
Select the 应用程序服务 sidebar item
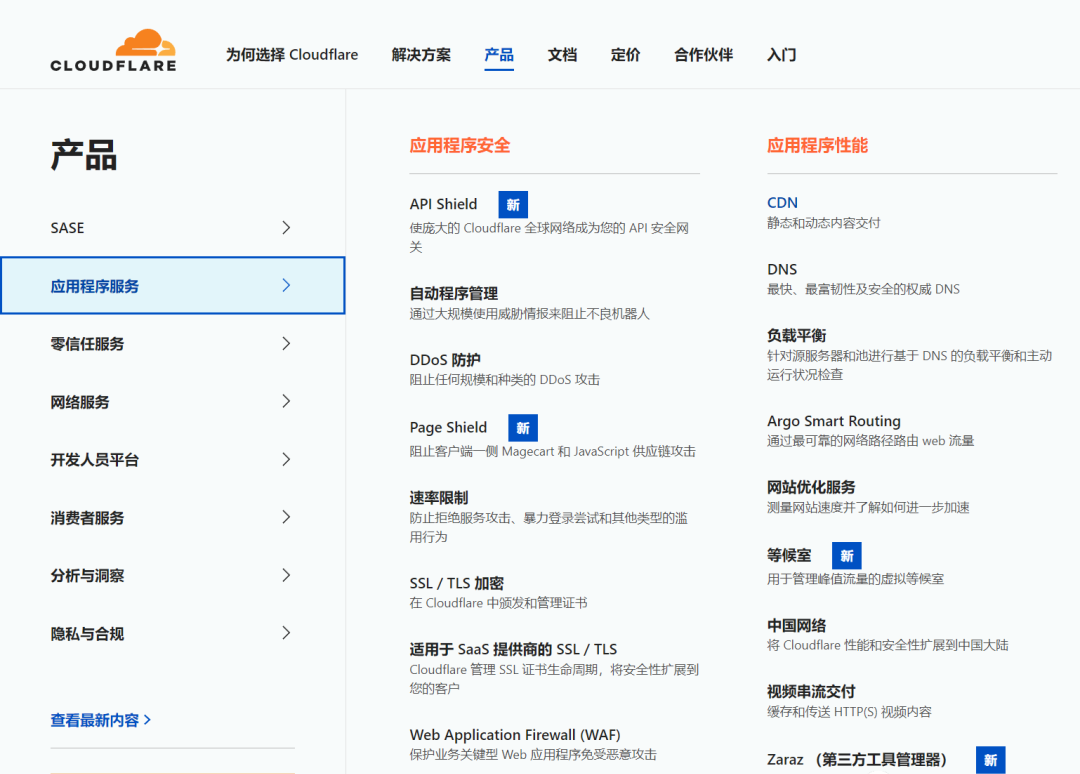(x=172, y=285)
